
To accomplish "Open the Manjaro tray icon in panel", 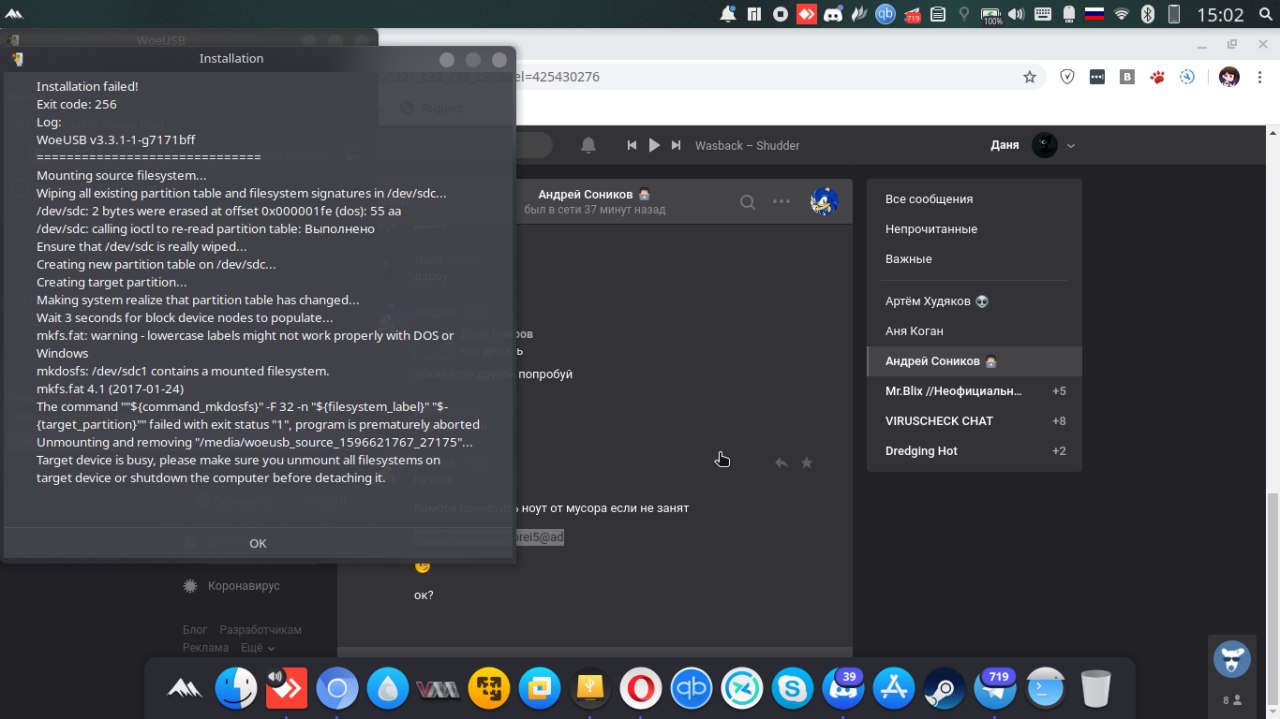I will tap(754, 14).
